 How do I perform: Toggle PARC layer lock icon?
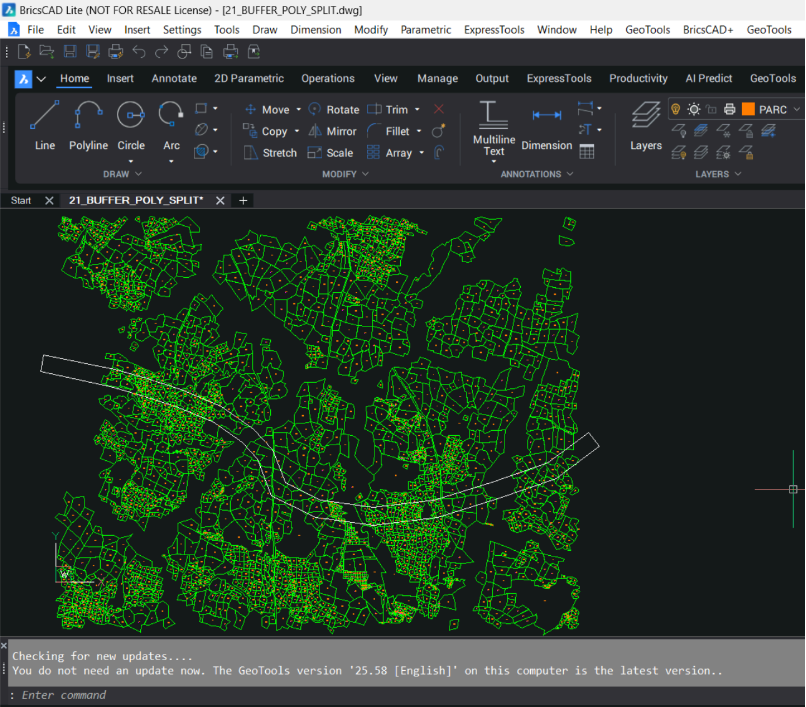point(711,109)
